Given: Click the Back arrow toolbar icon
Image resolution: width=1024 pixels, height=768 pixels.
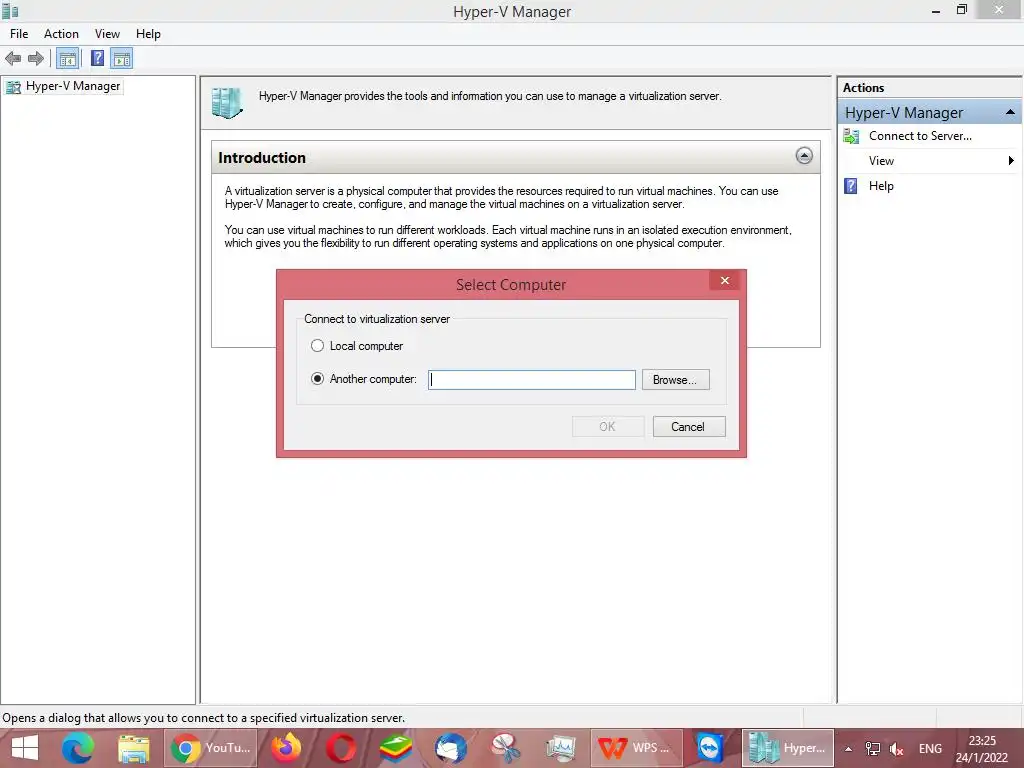Looking at the screenshot, I should (13, 59).
